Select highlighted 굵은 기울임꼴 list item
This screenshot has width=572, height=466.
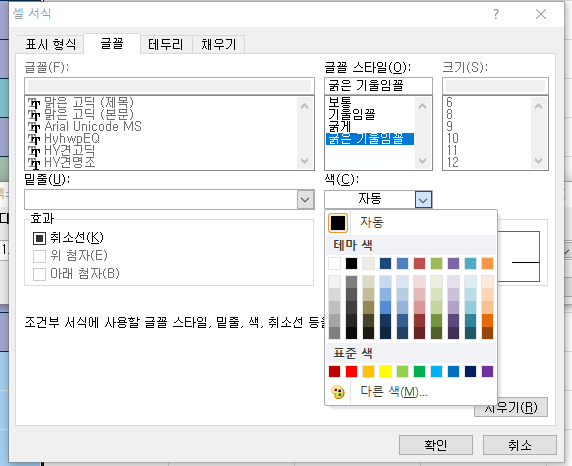(370, 139)
